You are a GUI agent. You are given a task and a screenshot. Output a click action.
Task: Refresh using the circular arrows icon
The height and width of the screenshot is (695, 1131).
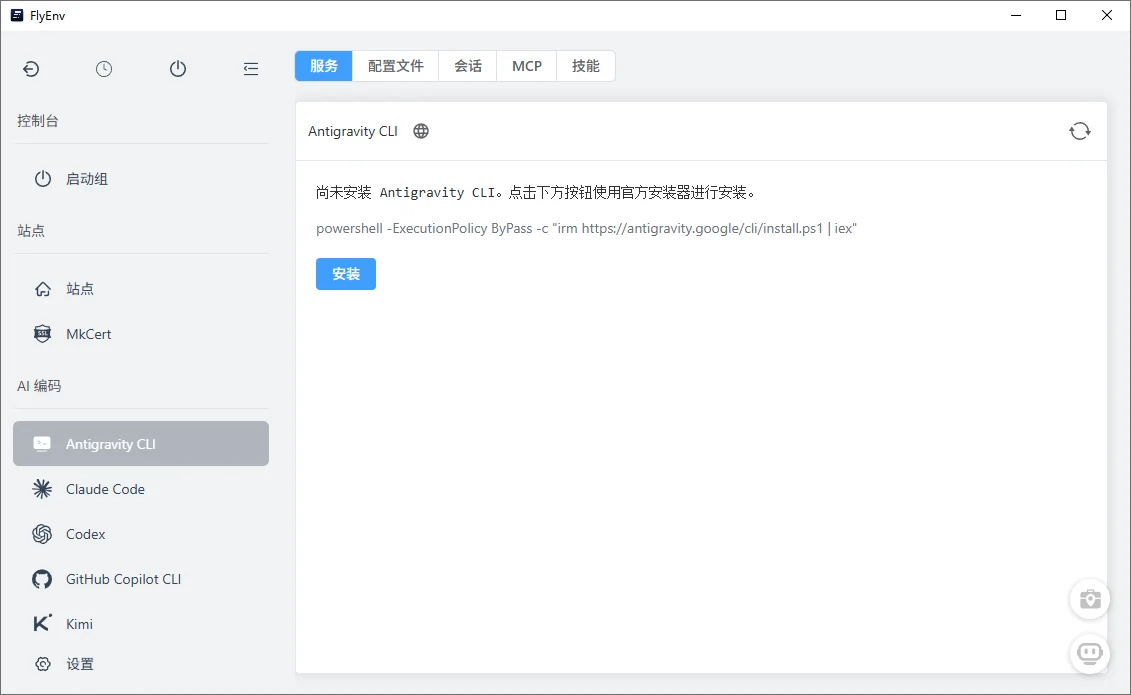(x=1080, y=131)
